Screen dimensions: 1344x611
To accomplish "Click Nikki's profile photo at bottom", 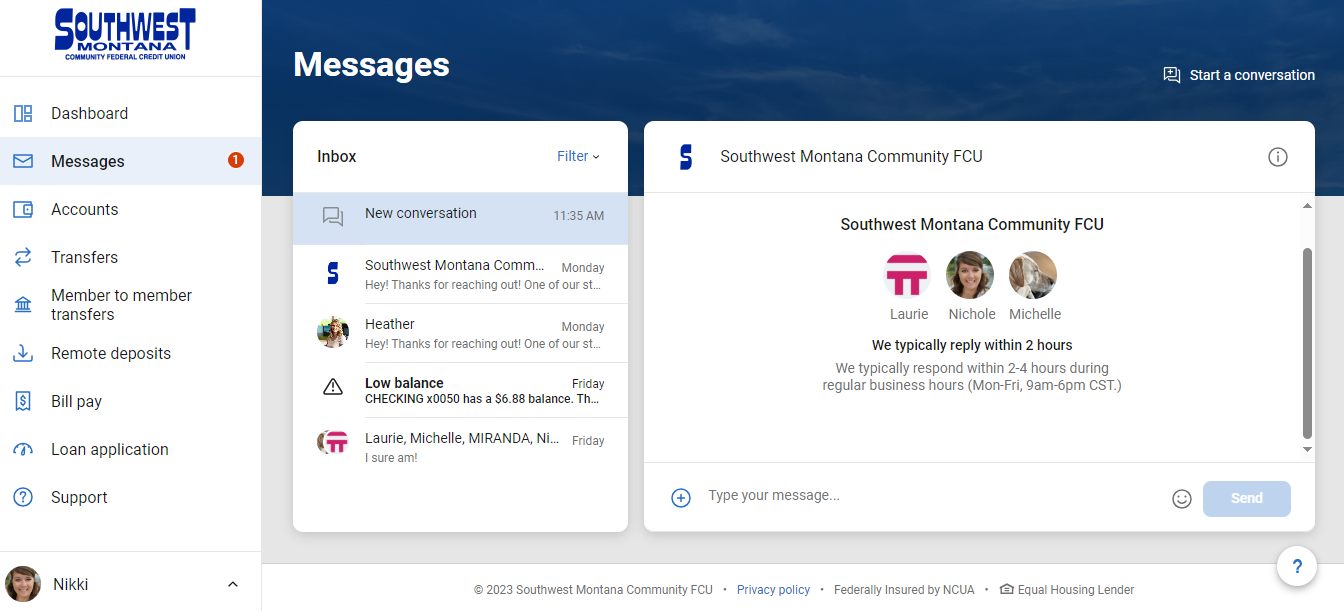I will click(x=23, y=584).
